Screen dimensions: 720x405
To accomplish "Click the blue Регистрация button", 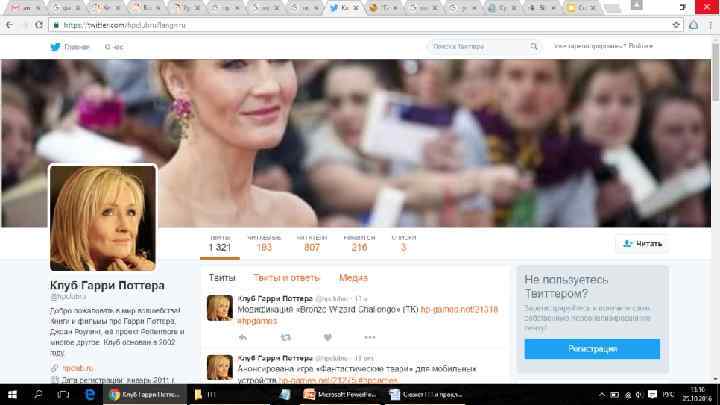I will [592, 349].
